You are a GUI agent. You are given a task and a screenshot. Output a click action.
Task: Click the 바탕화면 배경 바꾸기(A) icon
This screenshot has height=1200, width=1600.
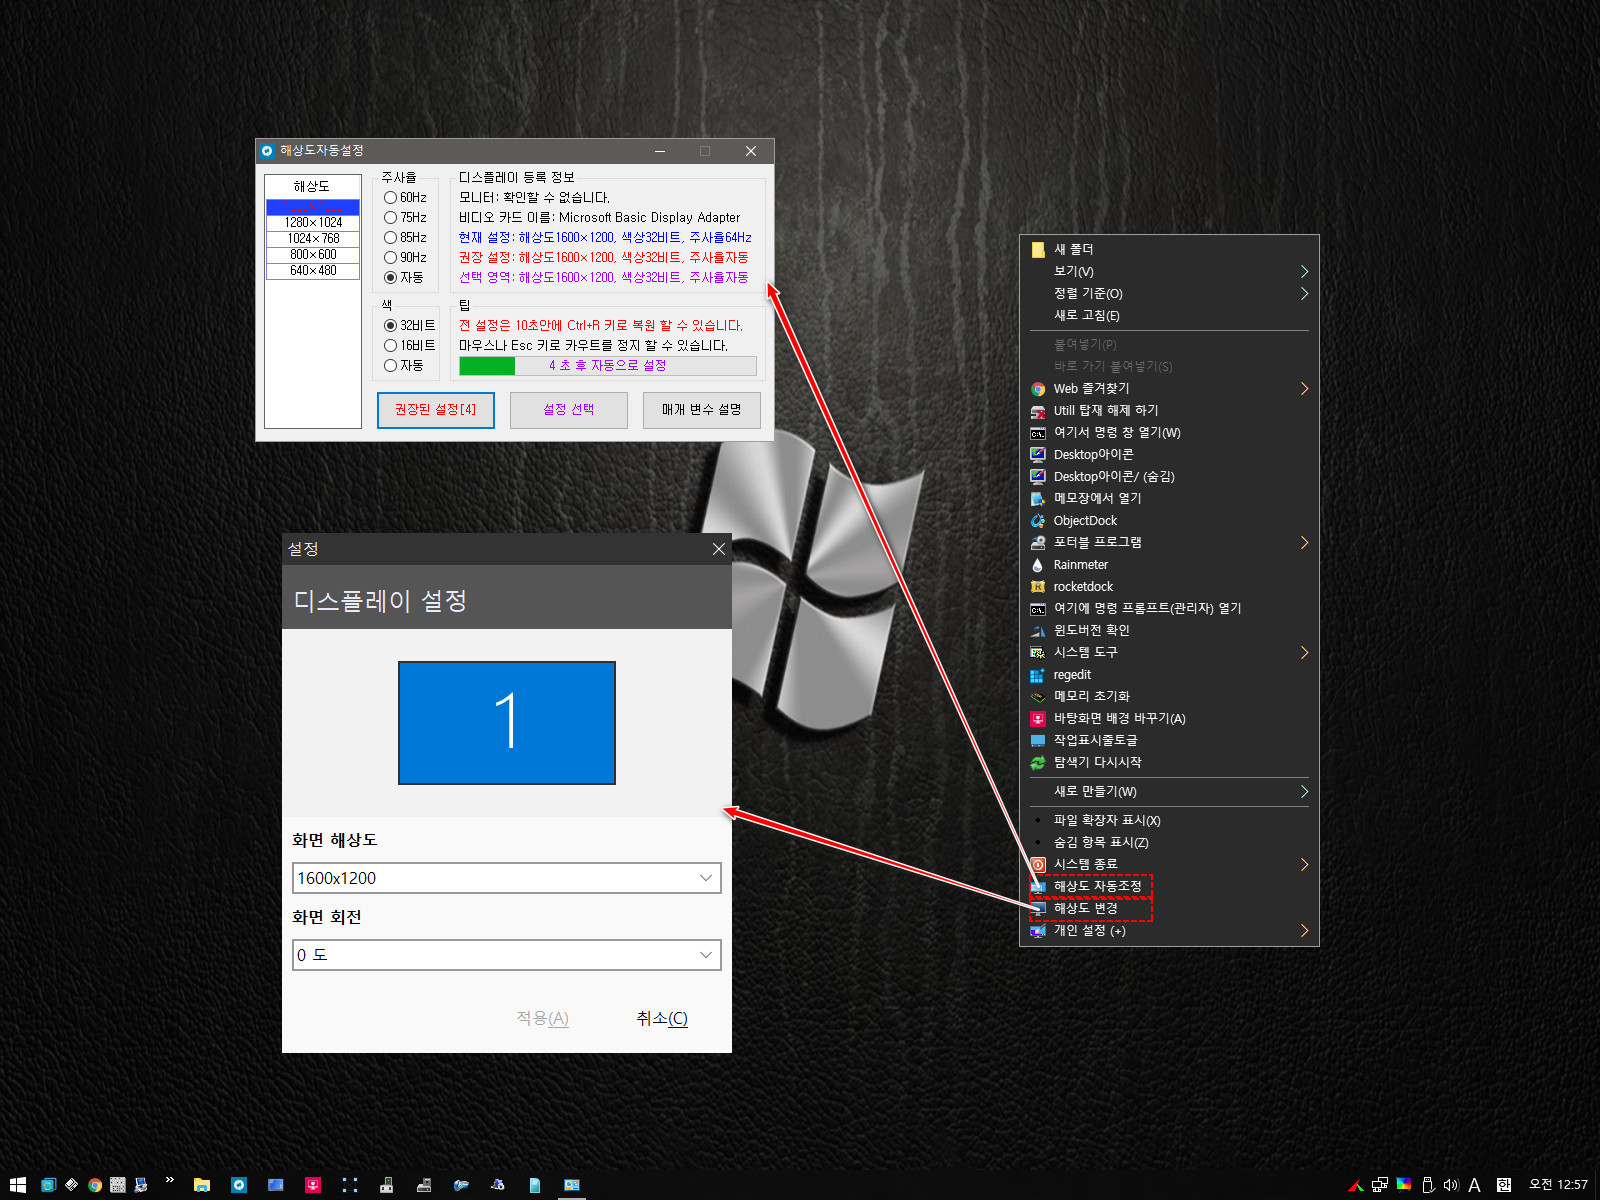(x=1038, y=719)
